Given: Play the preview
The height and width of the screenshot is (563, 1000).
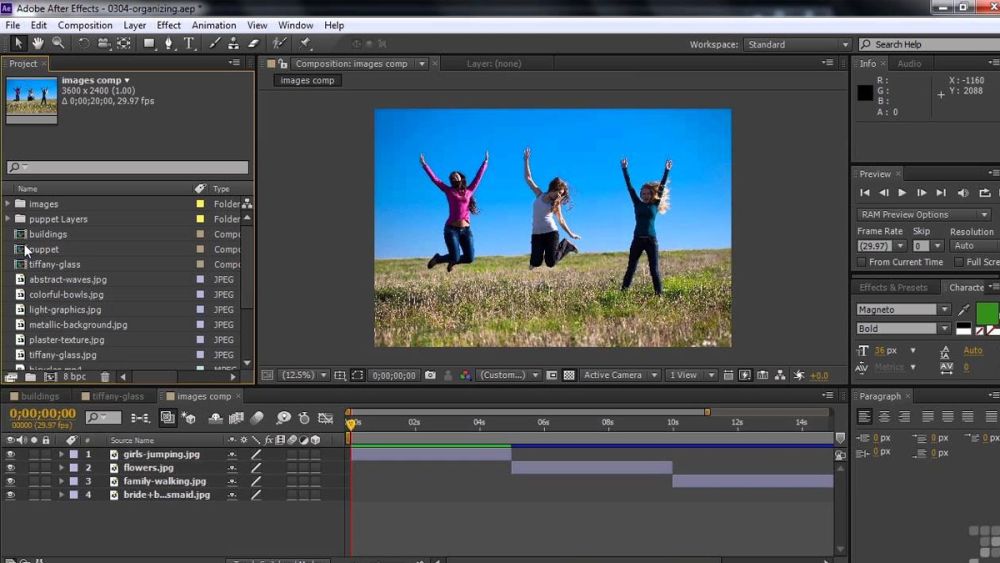Looking at the screenshot, I should (902, 193).
